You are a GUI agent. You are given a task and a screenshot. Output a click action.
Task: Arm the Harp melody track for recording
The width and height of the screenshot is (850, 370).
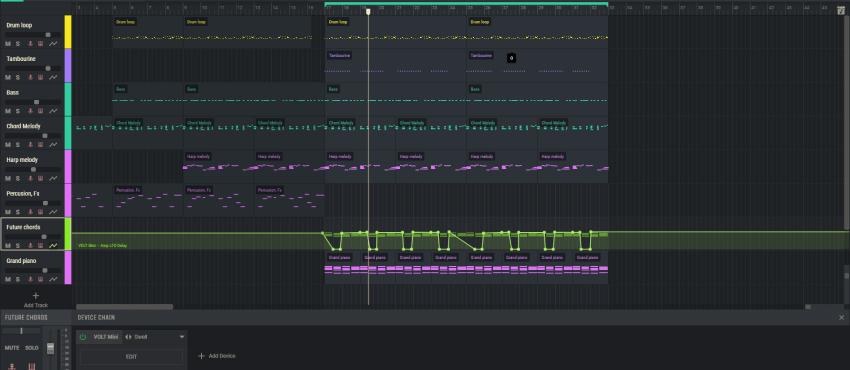coord(30,178)
